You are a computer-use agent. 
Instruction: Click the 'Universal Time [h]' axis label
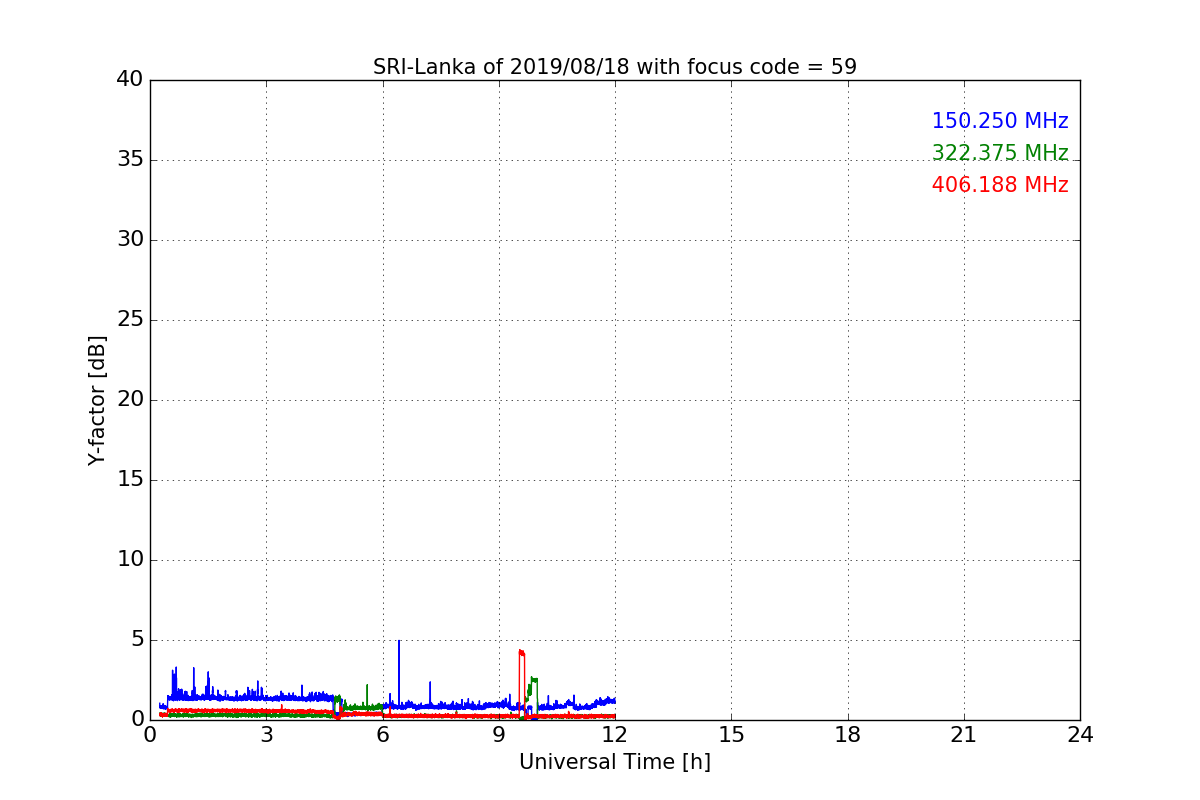(x=615, y=762)
